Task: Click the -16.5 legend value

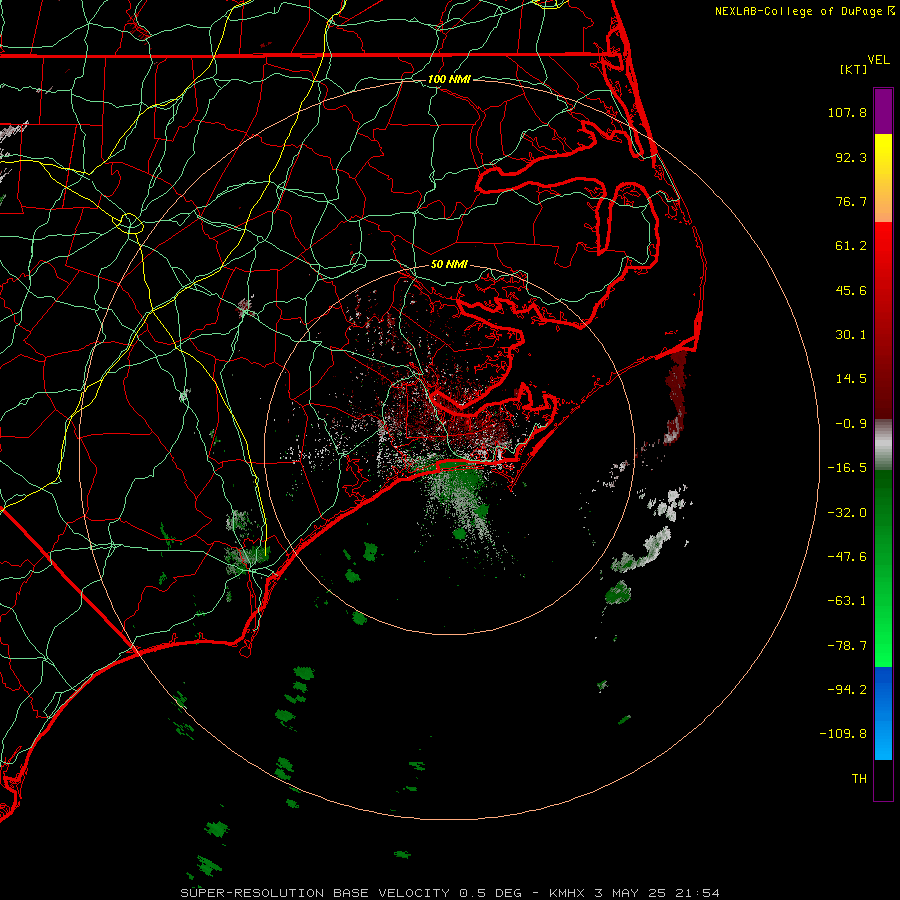Action: (x=847, y=468)
